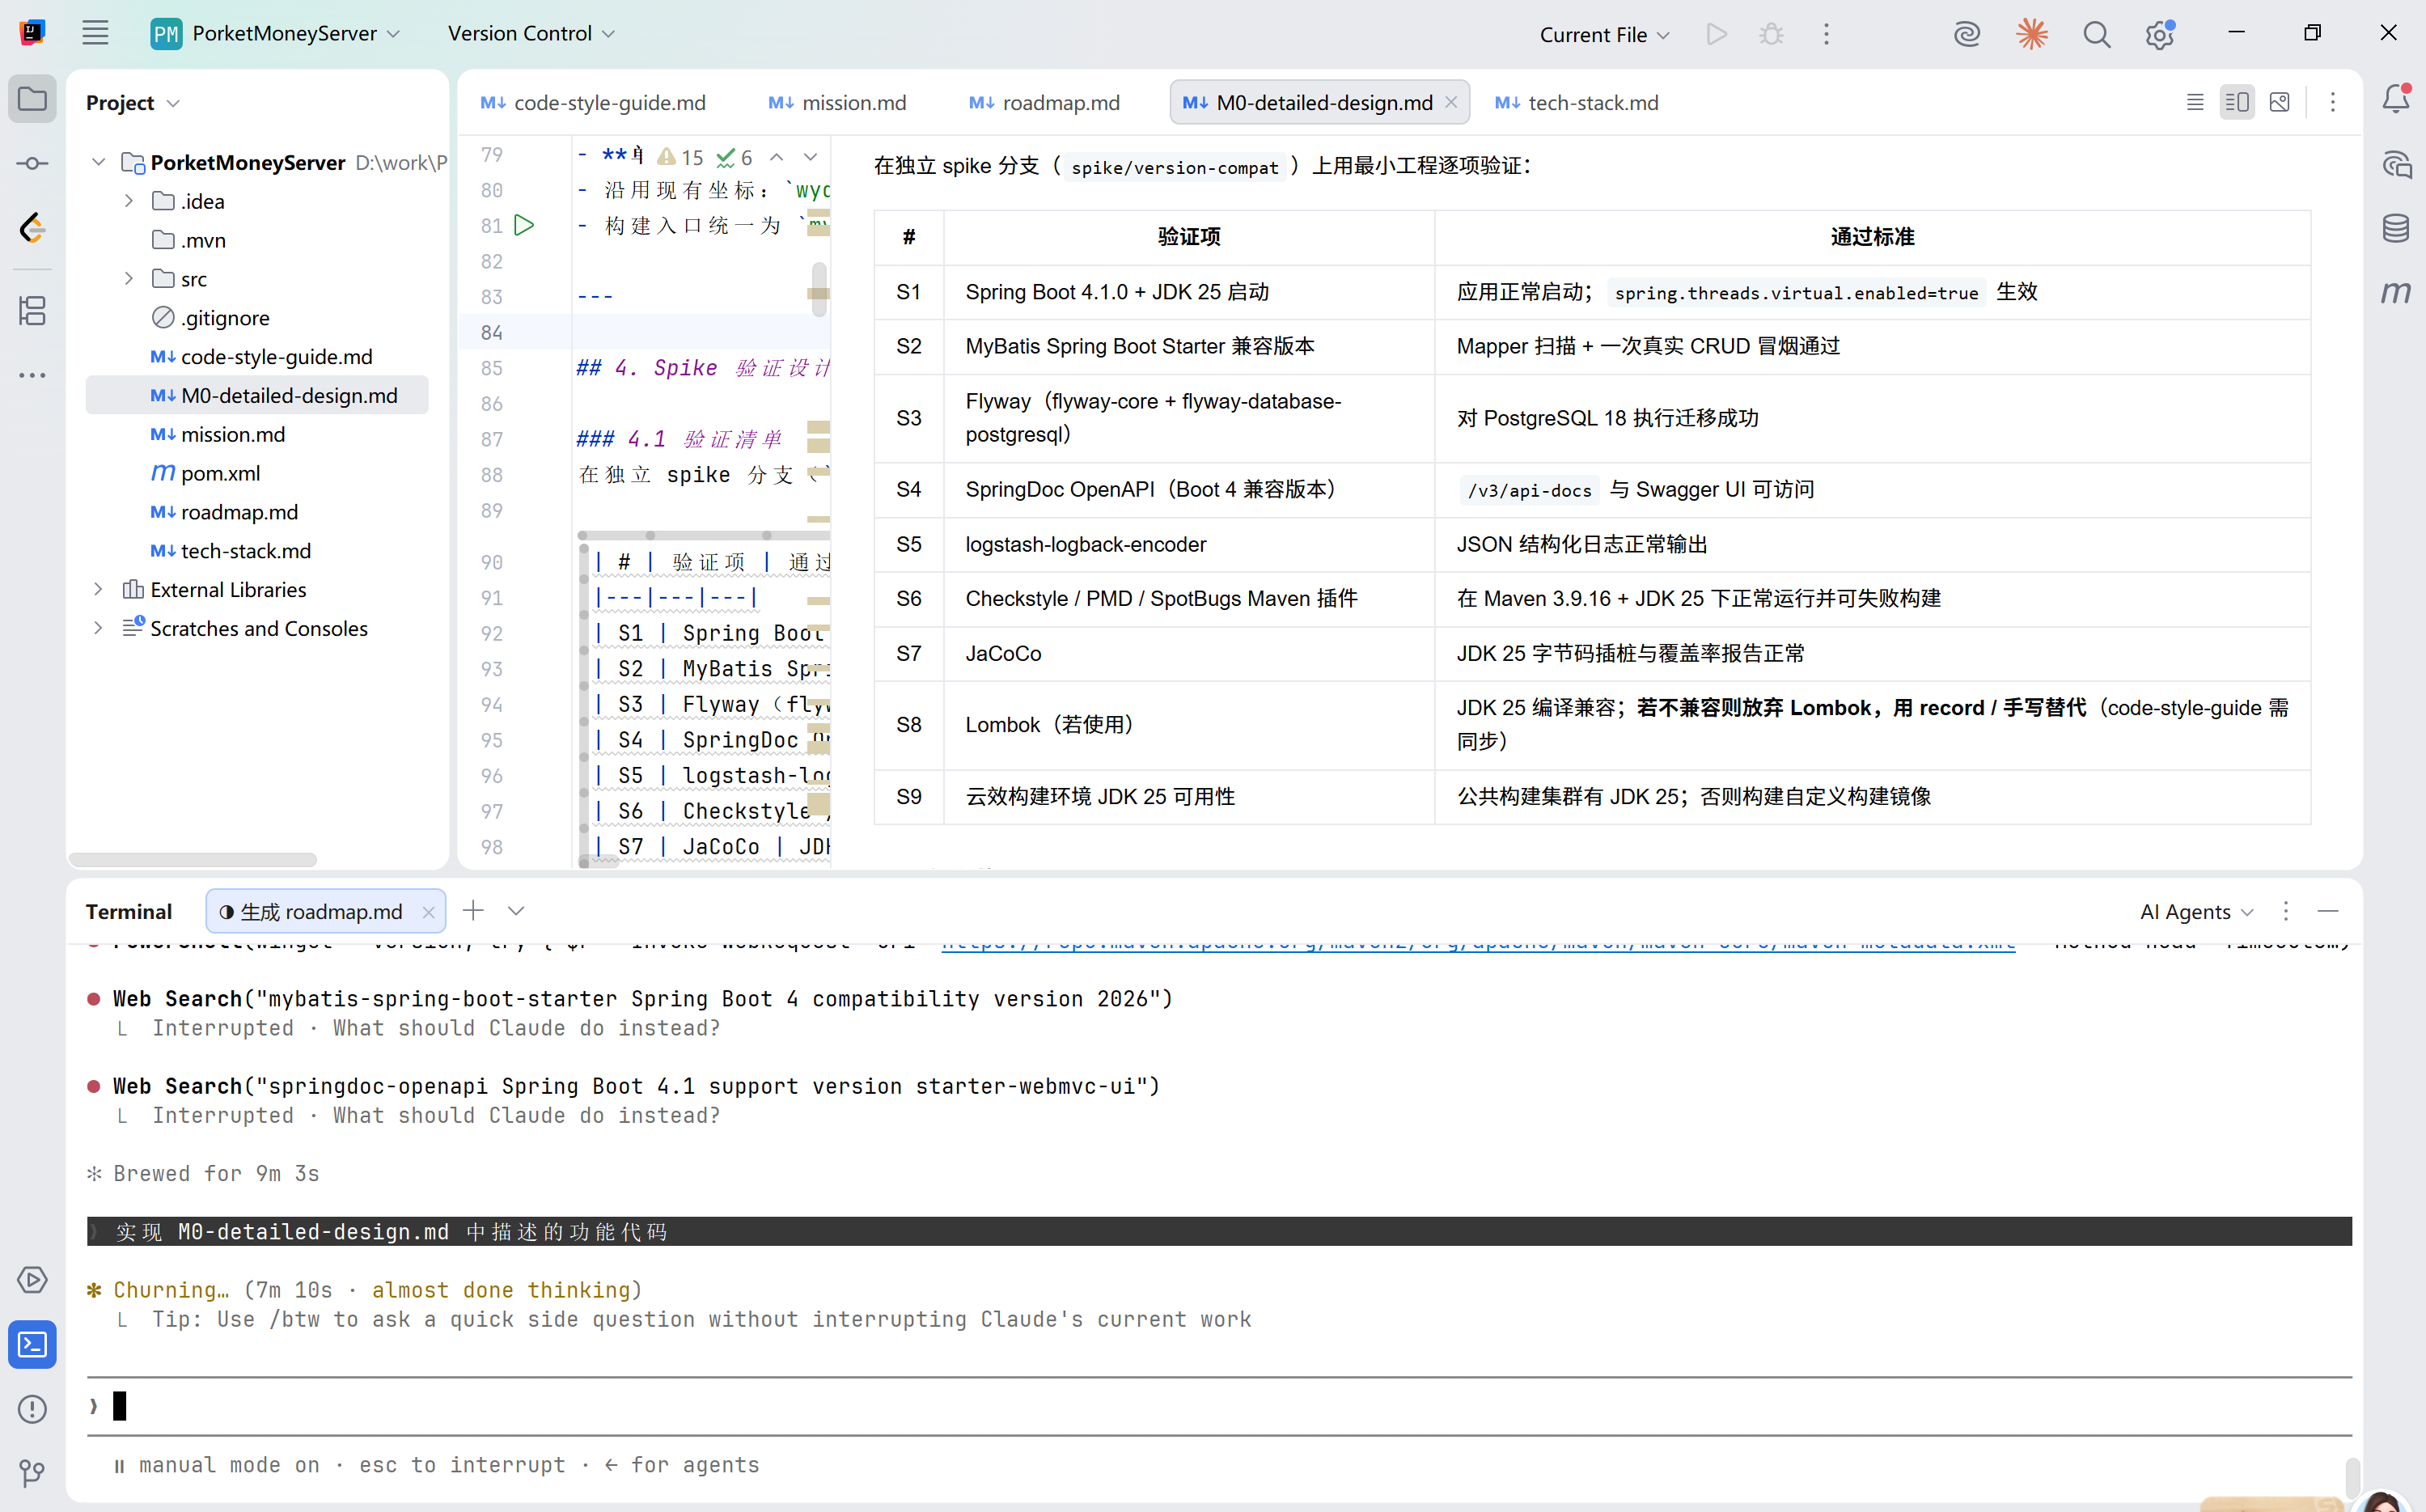Close the 生成 roadmap.md terminal tab
2426x1512 pixels.
click(428, 911)
